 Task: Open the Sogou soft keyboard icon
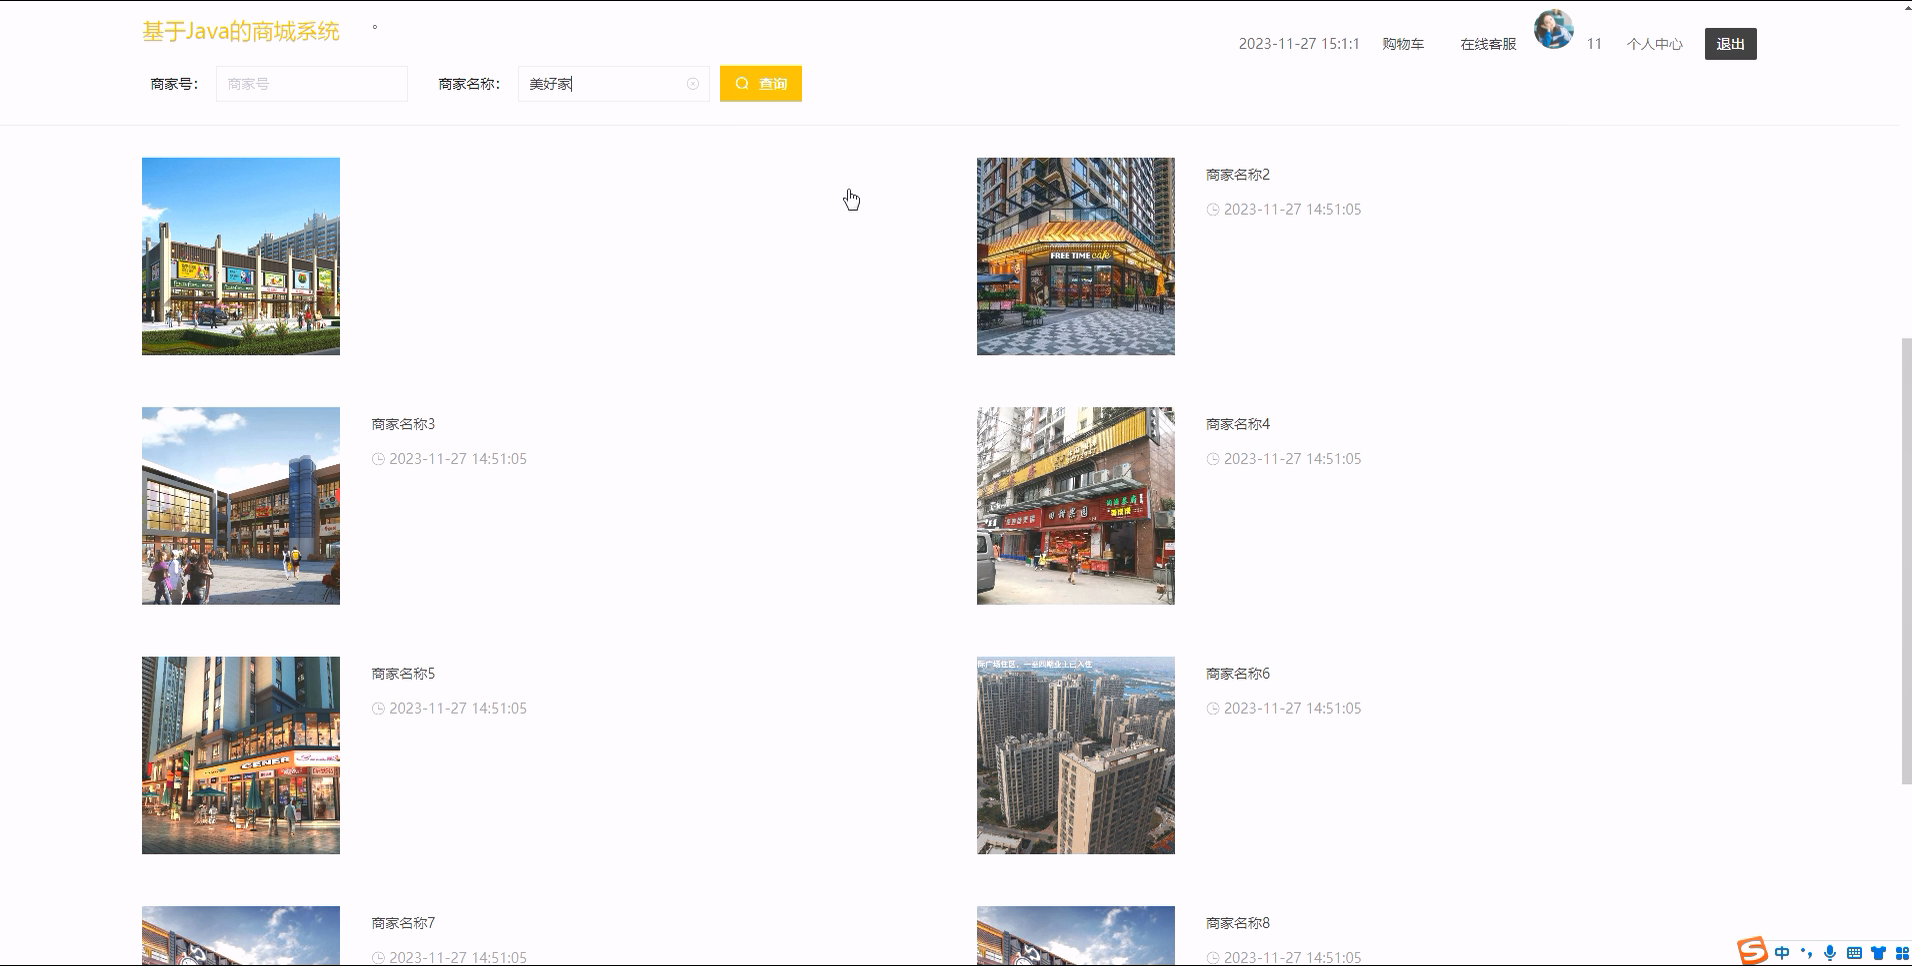click(1854, 952)
